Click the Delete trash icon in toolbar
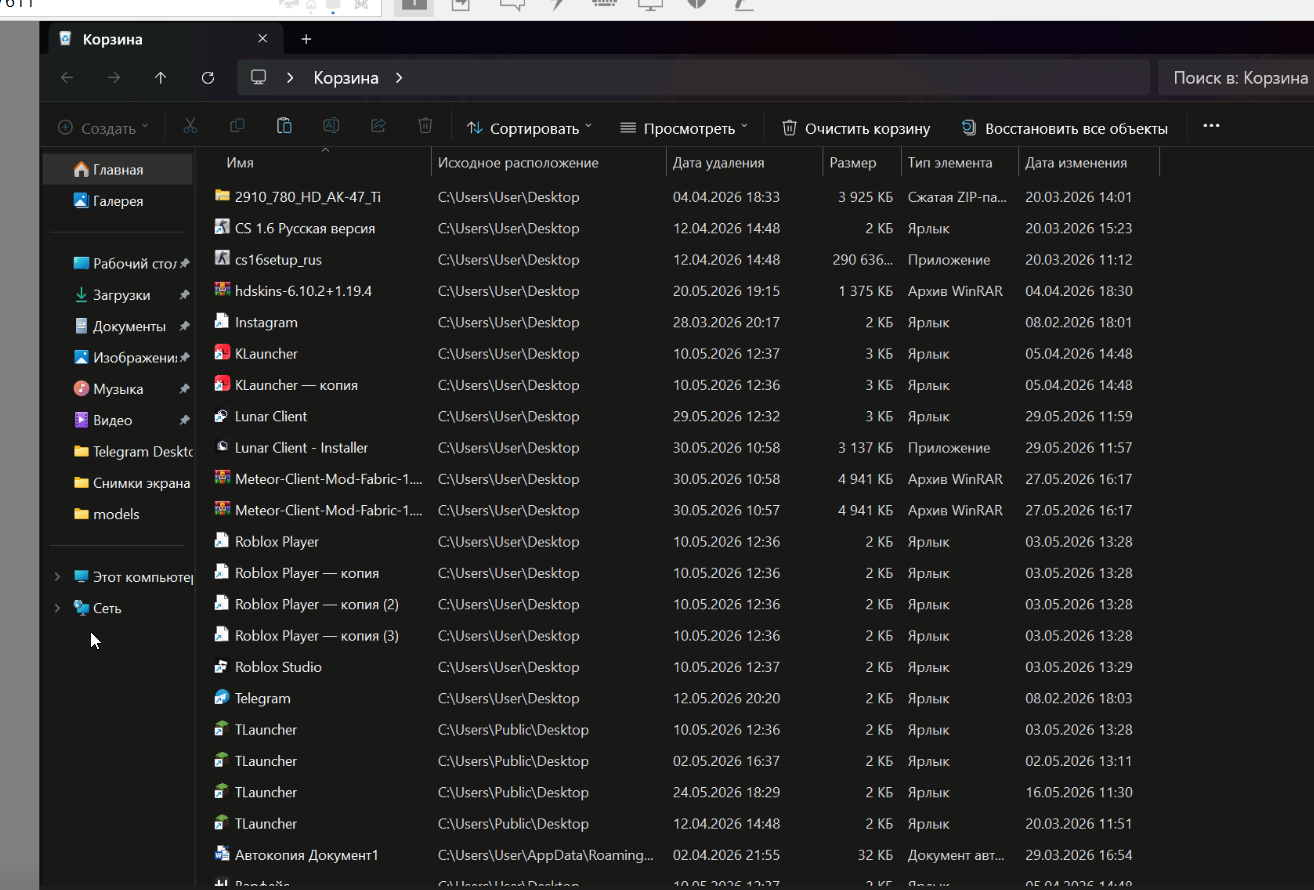Screen dimensions: 1314x890 425,127
